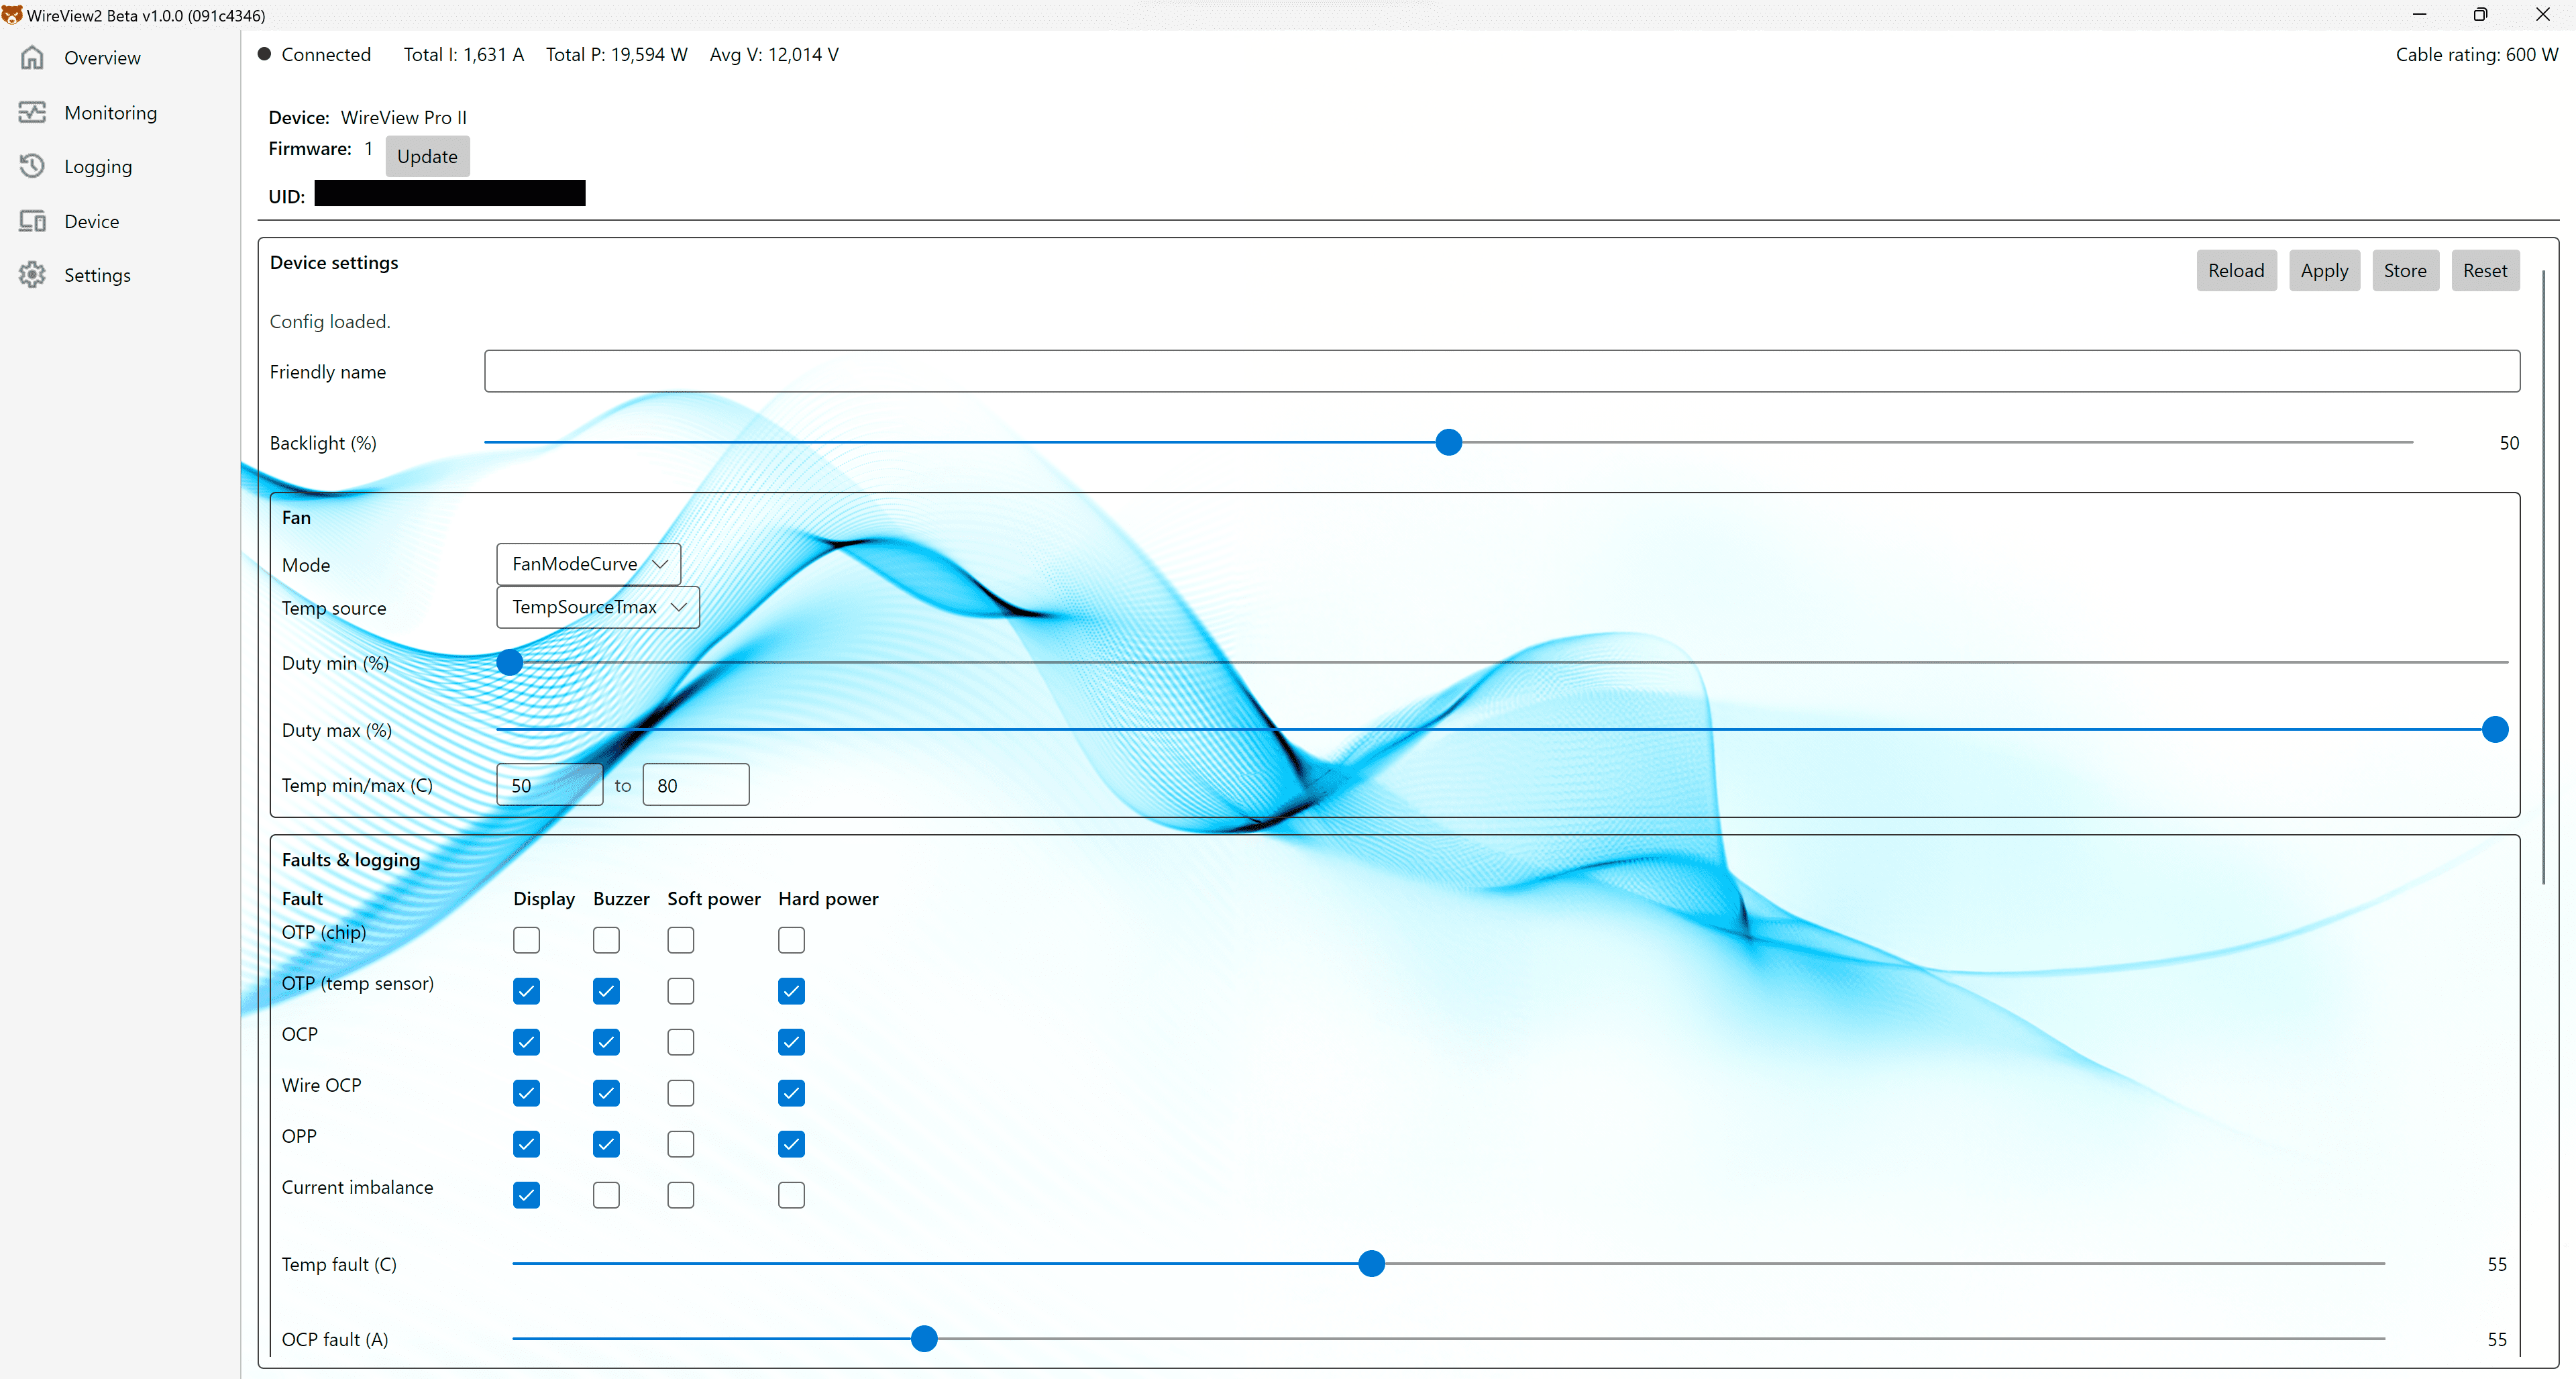Click the Backlight slider handle
2576x1379 pixels.
click(x=1448, y=442)
